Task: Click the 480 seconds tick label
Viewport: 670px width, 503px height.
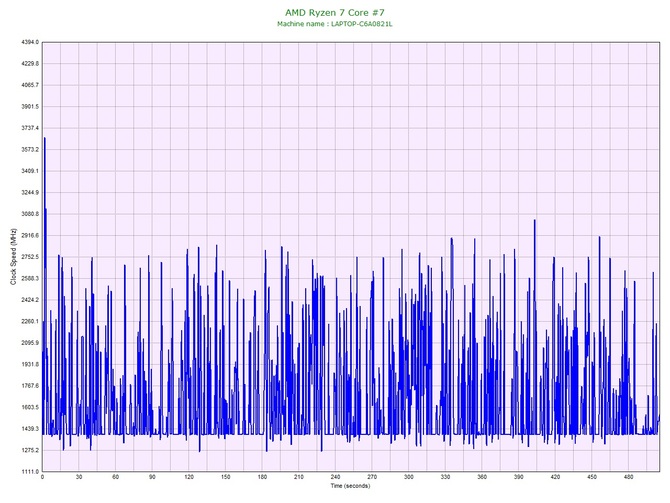Action: [629, 477]
